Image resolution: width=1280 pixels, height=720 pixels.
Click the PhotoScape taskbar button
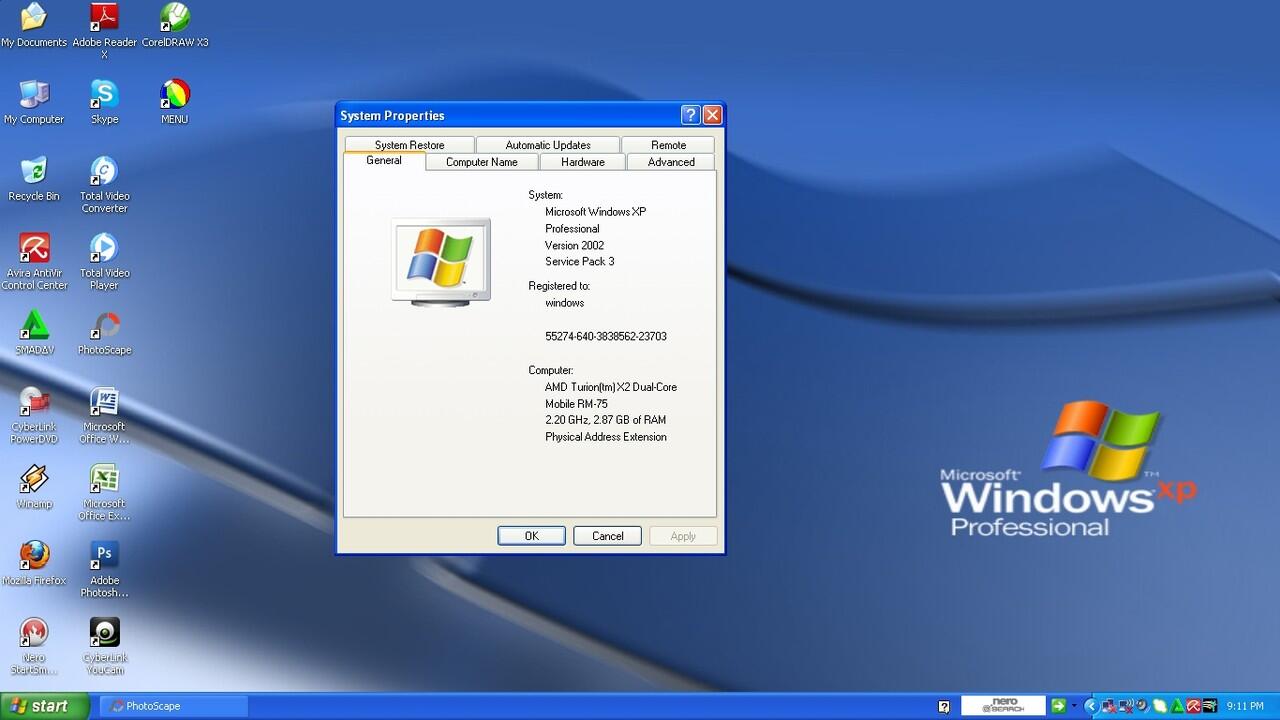[x=175, y=706]
